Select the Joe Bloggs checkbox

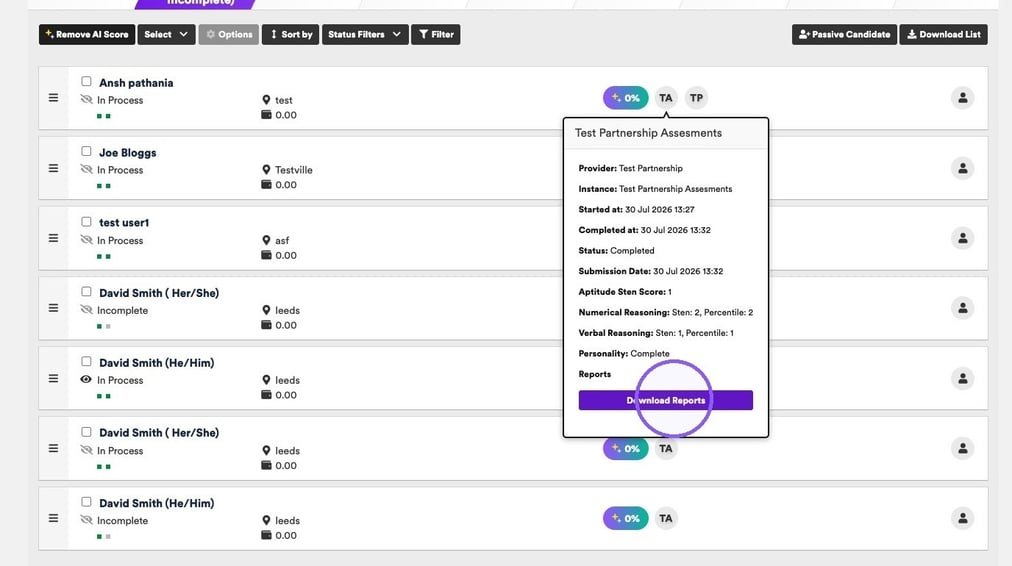click(x=86, y=151)
